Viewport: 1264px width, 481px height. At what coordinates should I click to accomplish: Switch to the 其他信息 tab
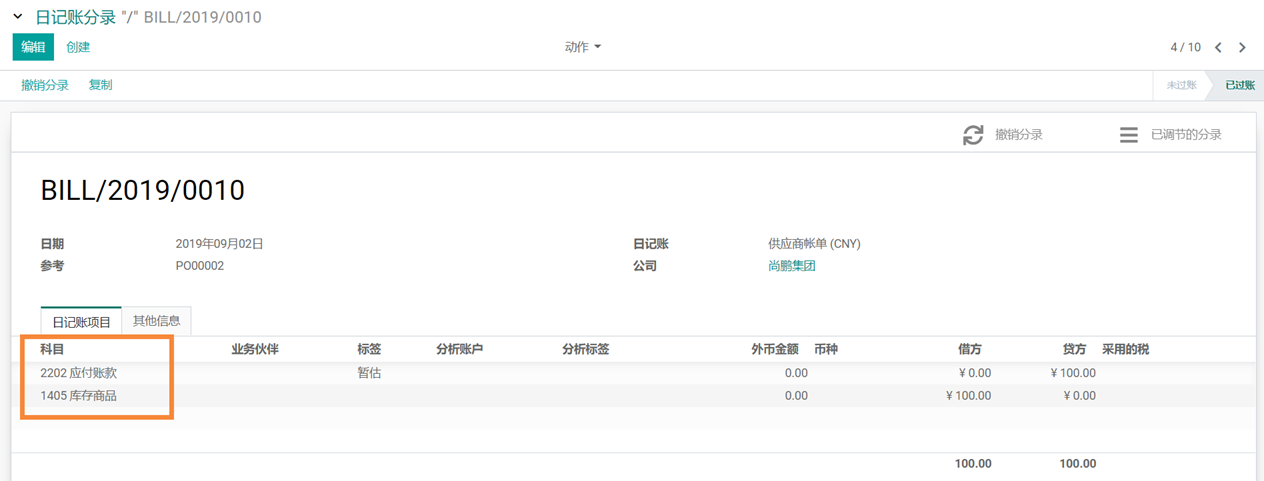pyautogui.click(x=156, y=321)
